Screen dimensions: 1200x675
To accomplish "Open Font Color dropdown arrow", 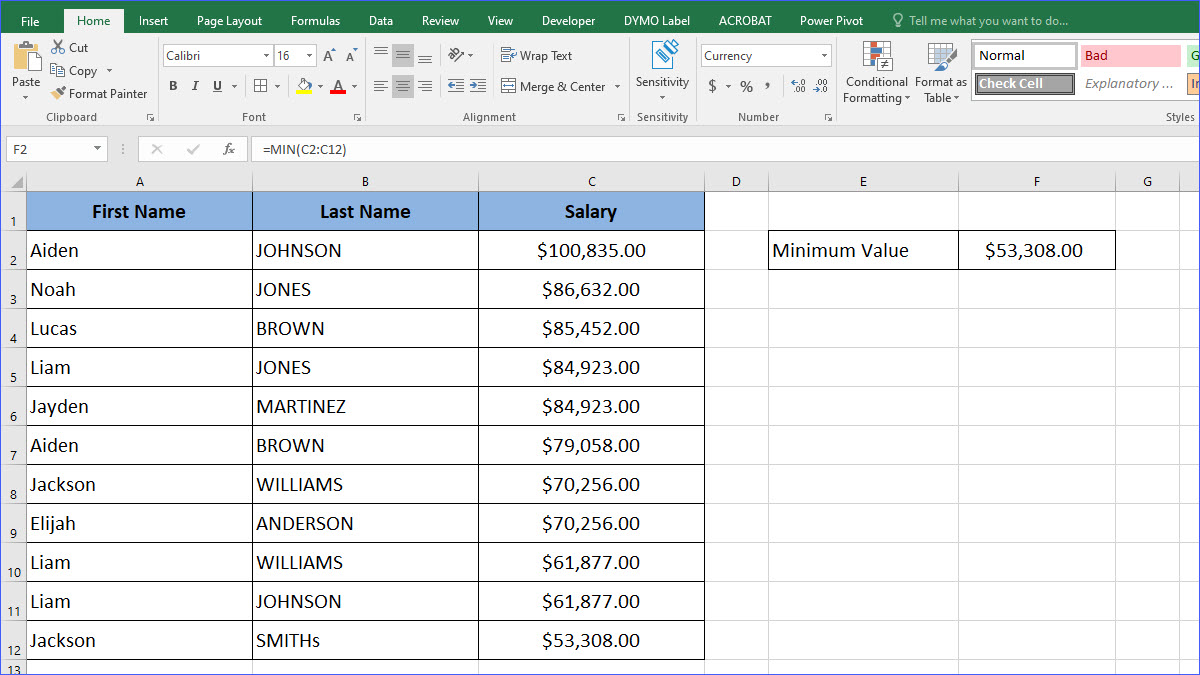I will 356,87.
